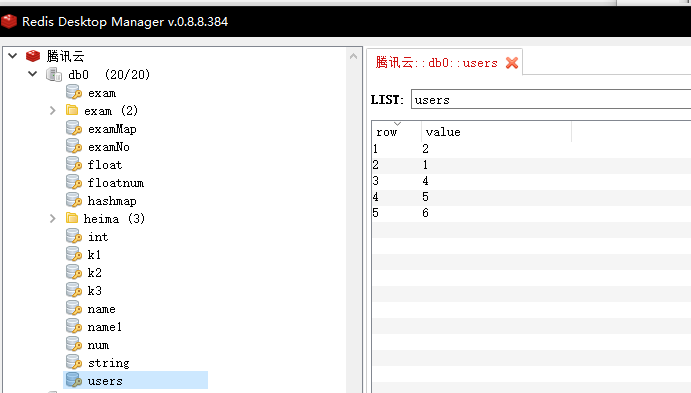Click value 5 in list row 4
The height and width of the screenshot is (393, 691).
[425, 196]
